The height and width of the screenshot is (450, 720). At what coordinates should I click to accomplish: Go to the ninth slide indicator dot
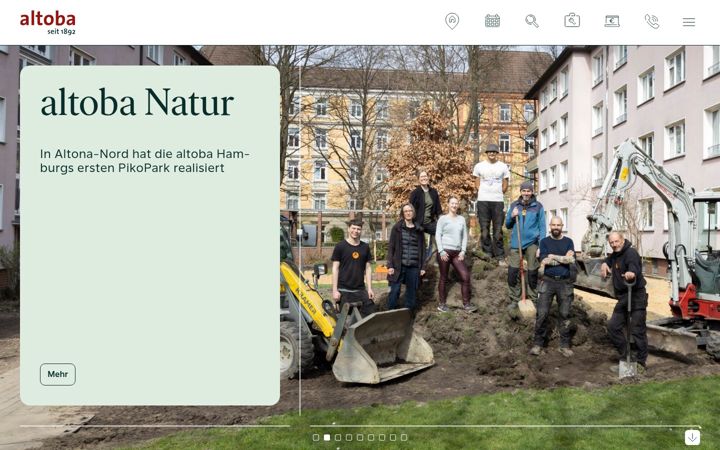coord(404,438)
